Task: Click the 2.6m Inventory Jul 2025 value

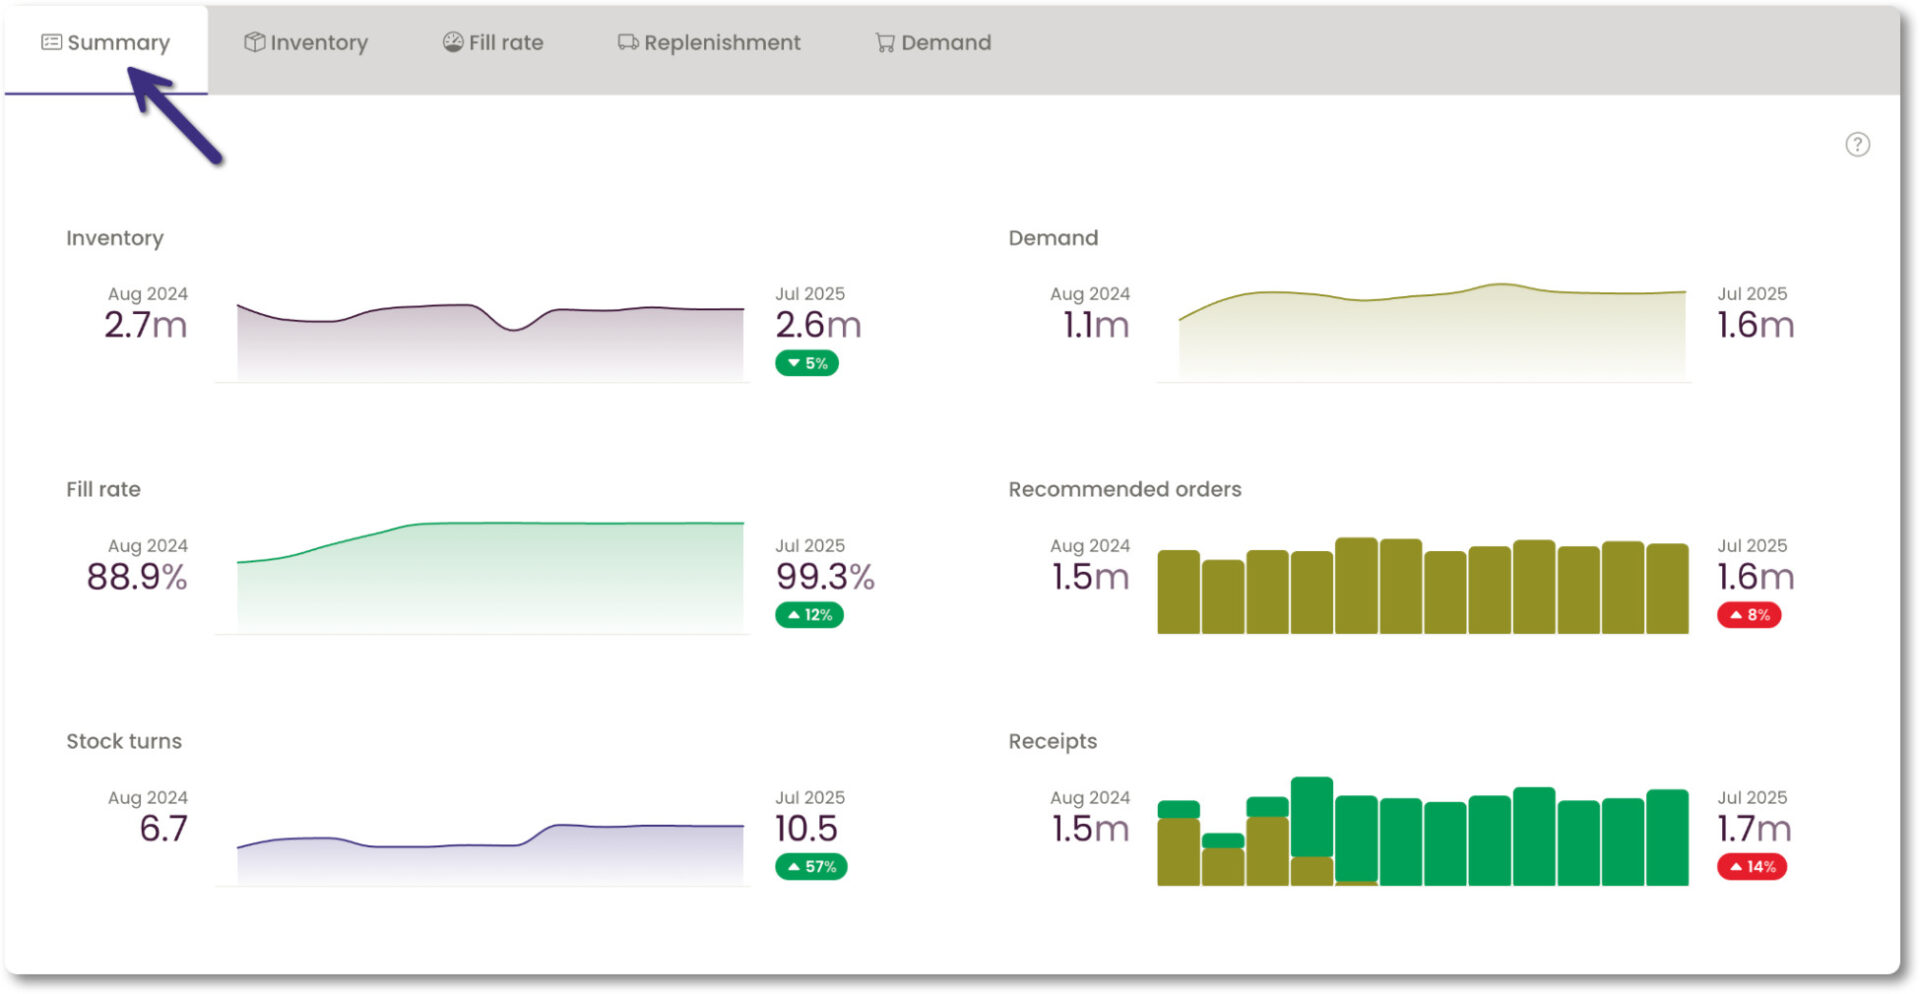Action: 818,325
